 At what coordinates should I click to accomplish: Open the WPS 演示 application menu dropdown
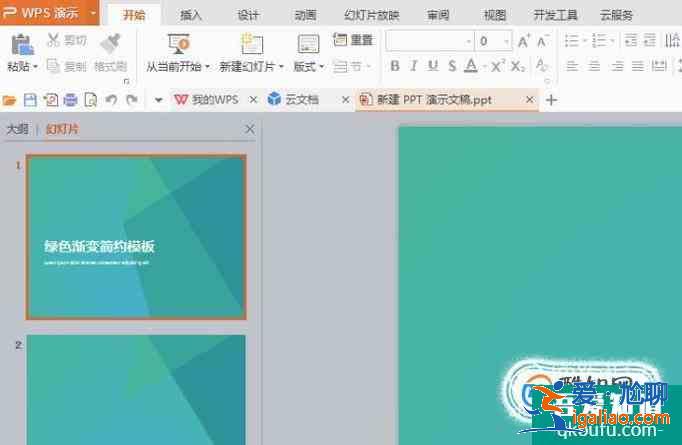point(94,13)
